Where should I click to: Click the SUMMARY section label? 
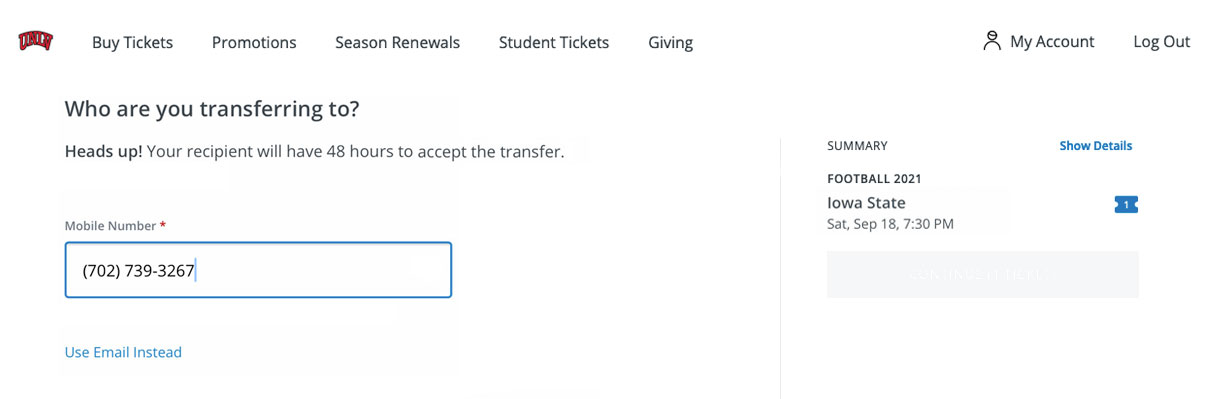pos(857,146)
